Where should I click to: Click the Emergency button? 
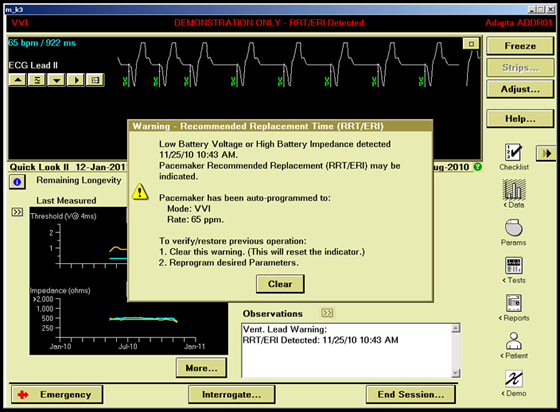tap(57, 395)
